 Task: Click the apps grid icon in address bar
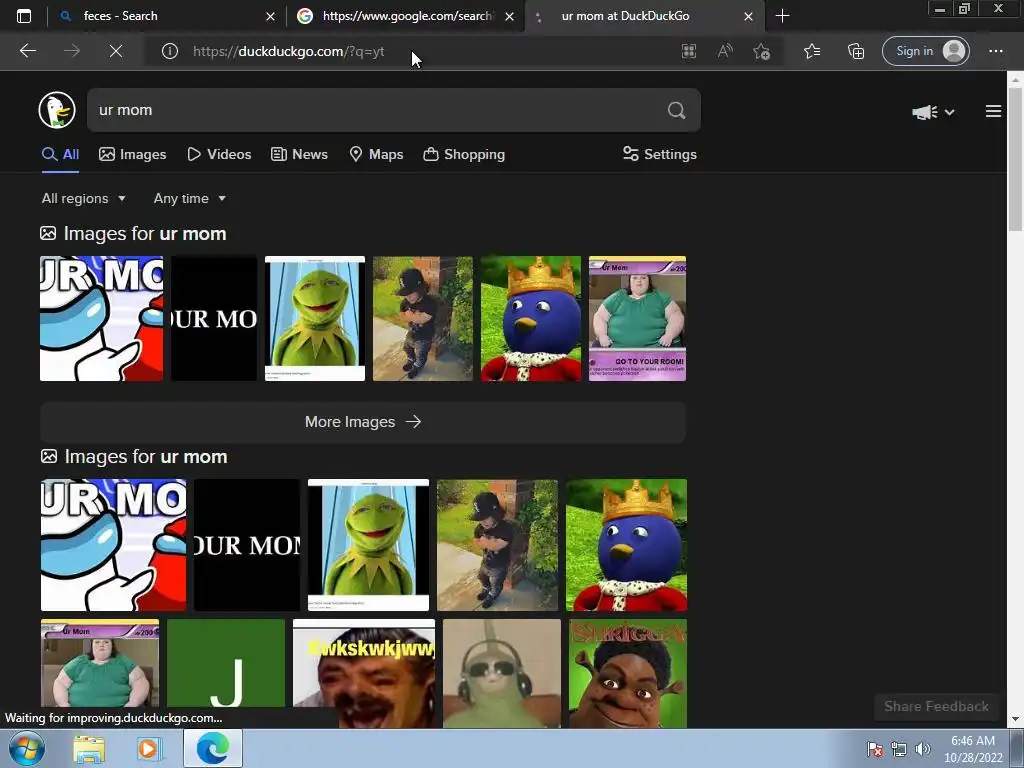[x=688, y=51]
